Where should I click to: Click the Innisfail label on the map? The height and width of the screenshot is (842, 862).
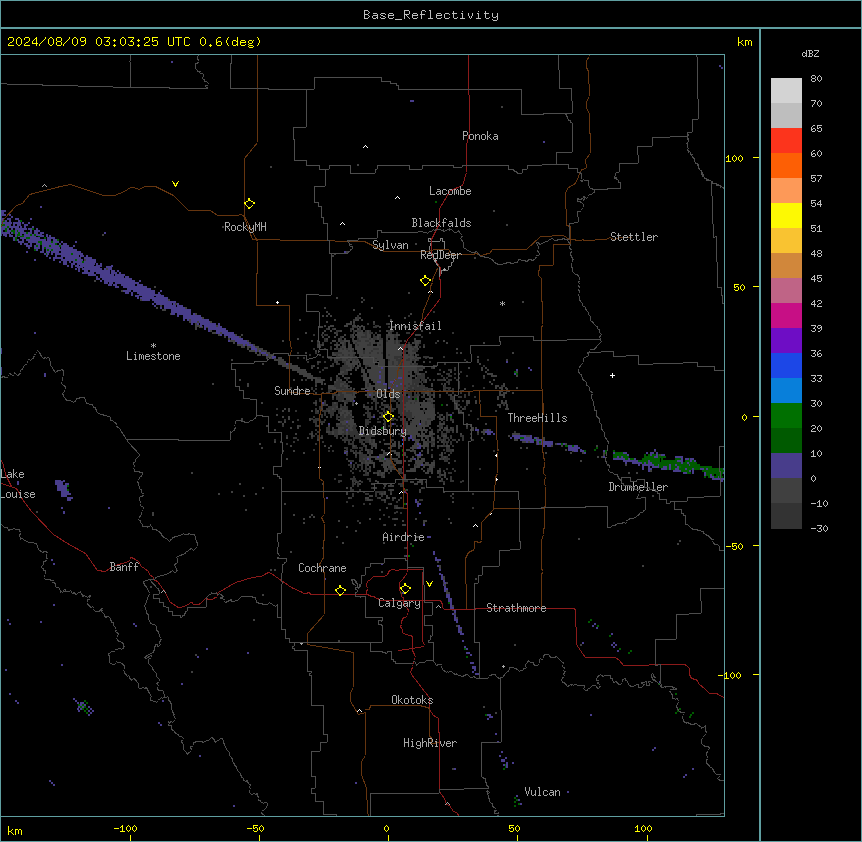(415, 326)
